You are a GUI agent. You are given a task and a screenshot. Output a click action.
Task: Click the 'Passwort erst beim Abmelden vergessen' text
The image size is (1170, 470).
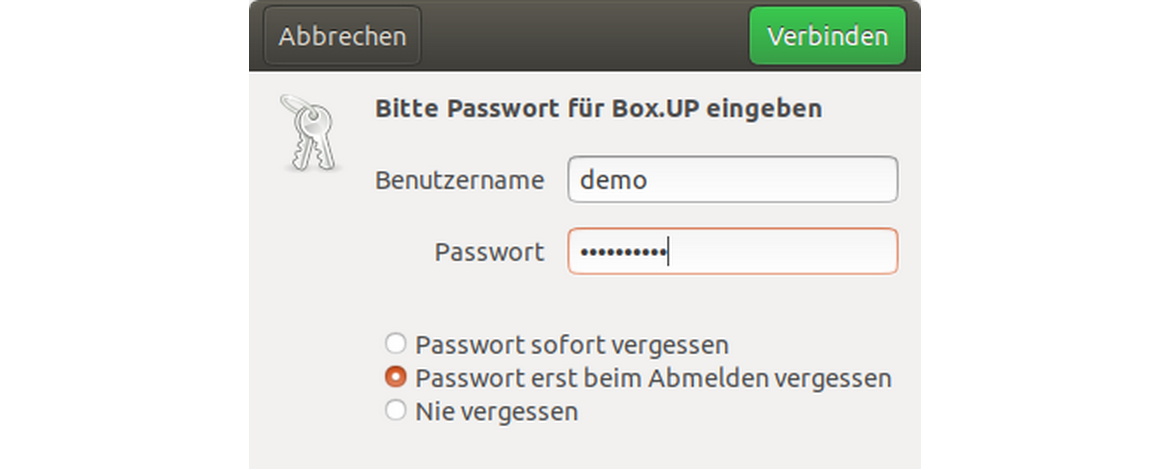tap(653, 378)
